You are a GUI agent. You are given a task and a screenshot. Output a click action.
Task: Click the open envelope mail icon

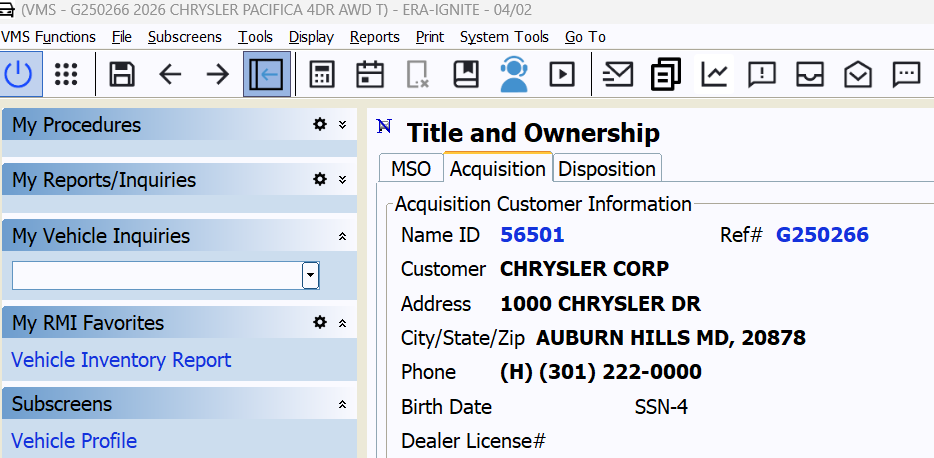click(858, 74)
